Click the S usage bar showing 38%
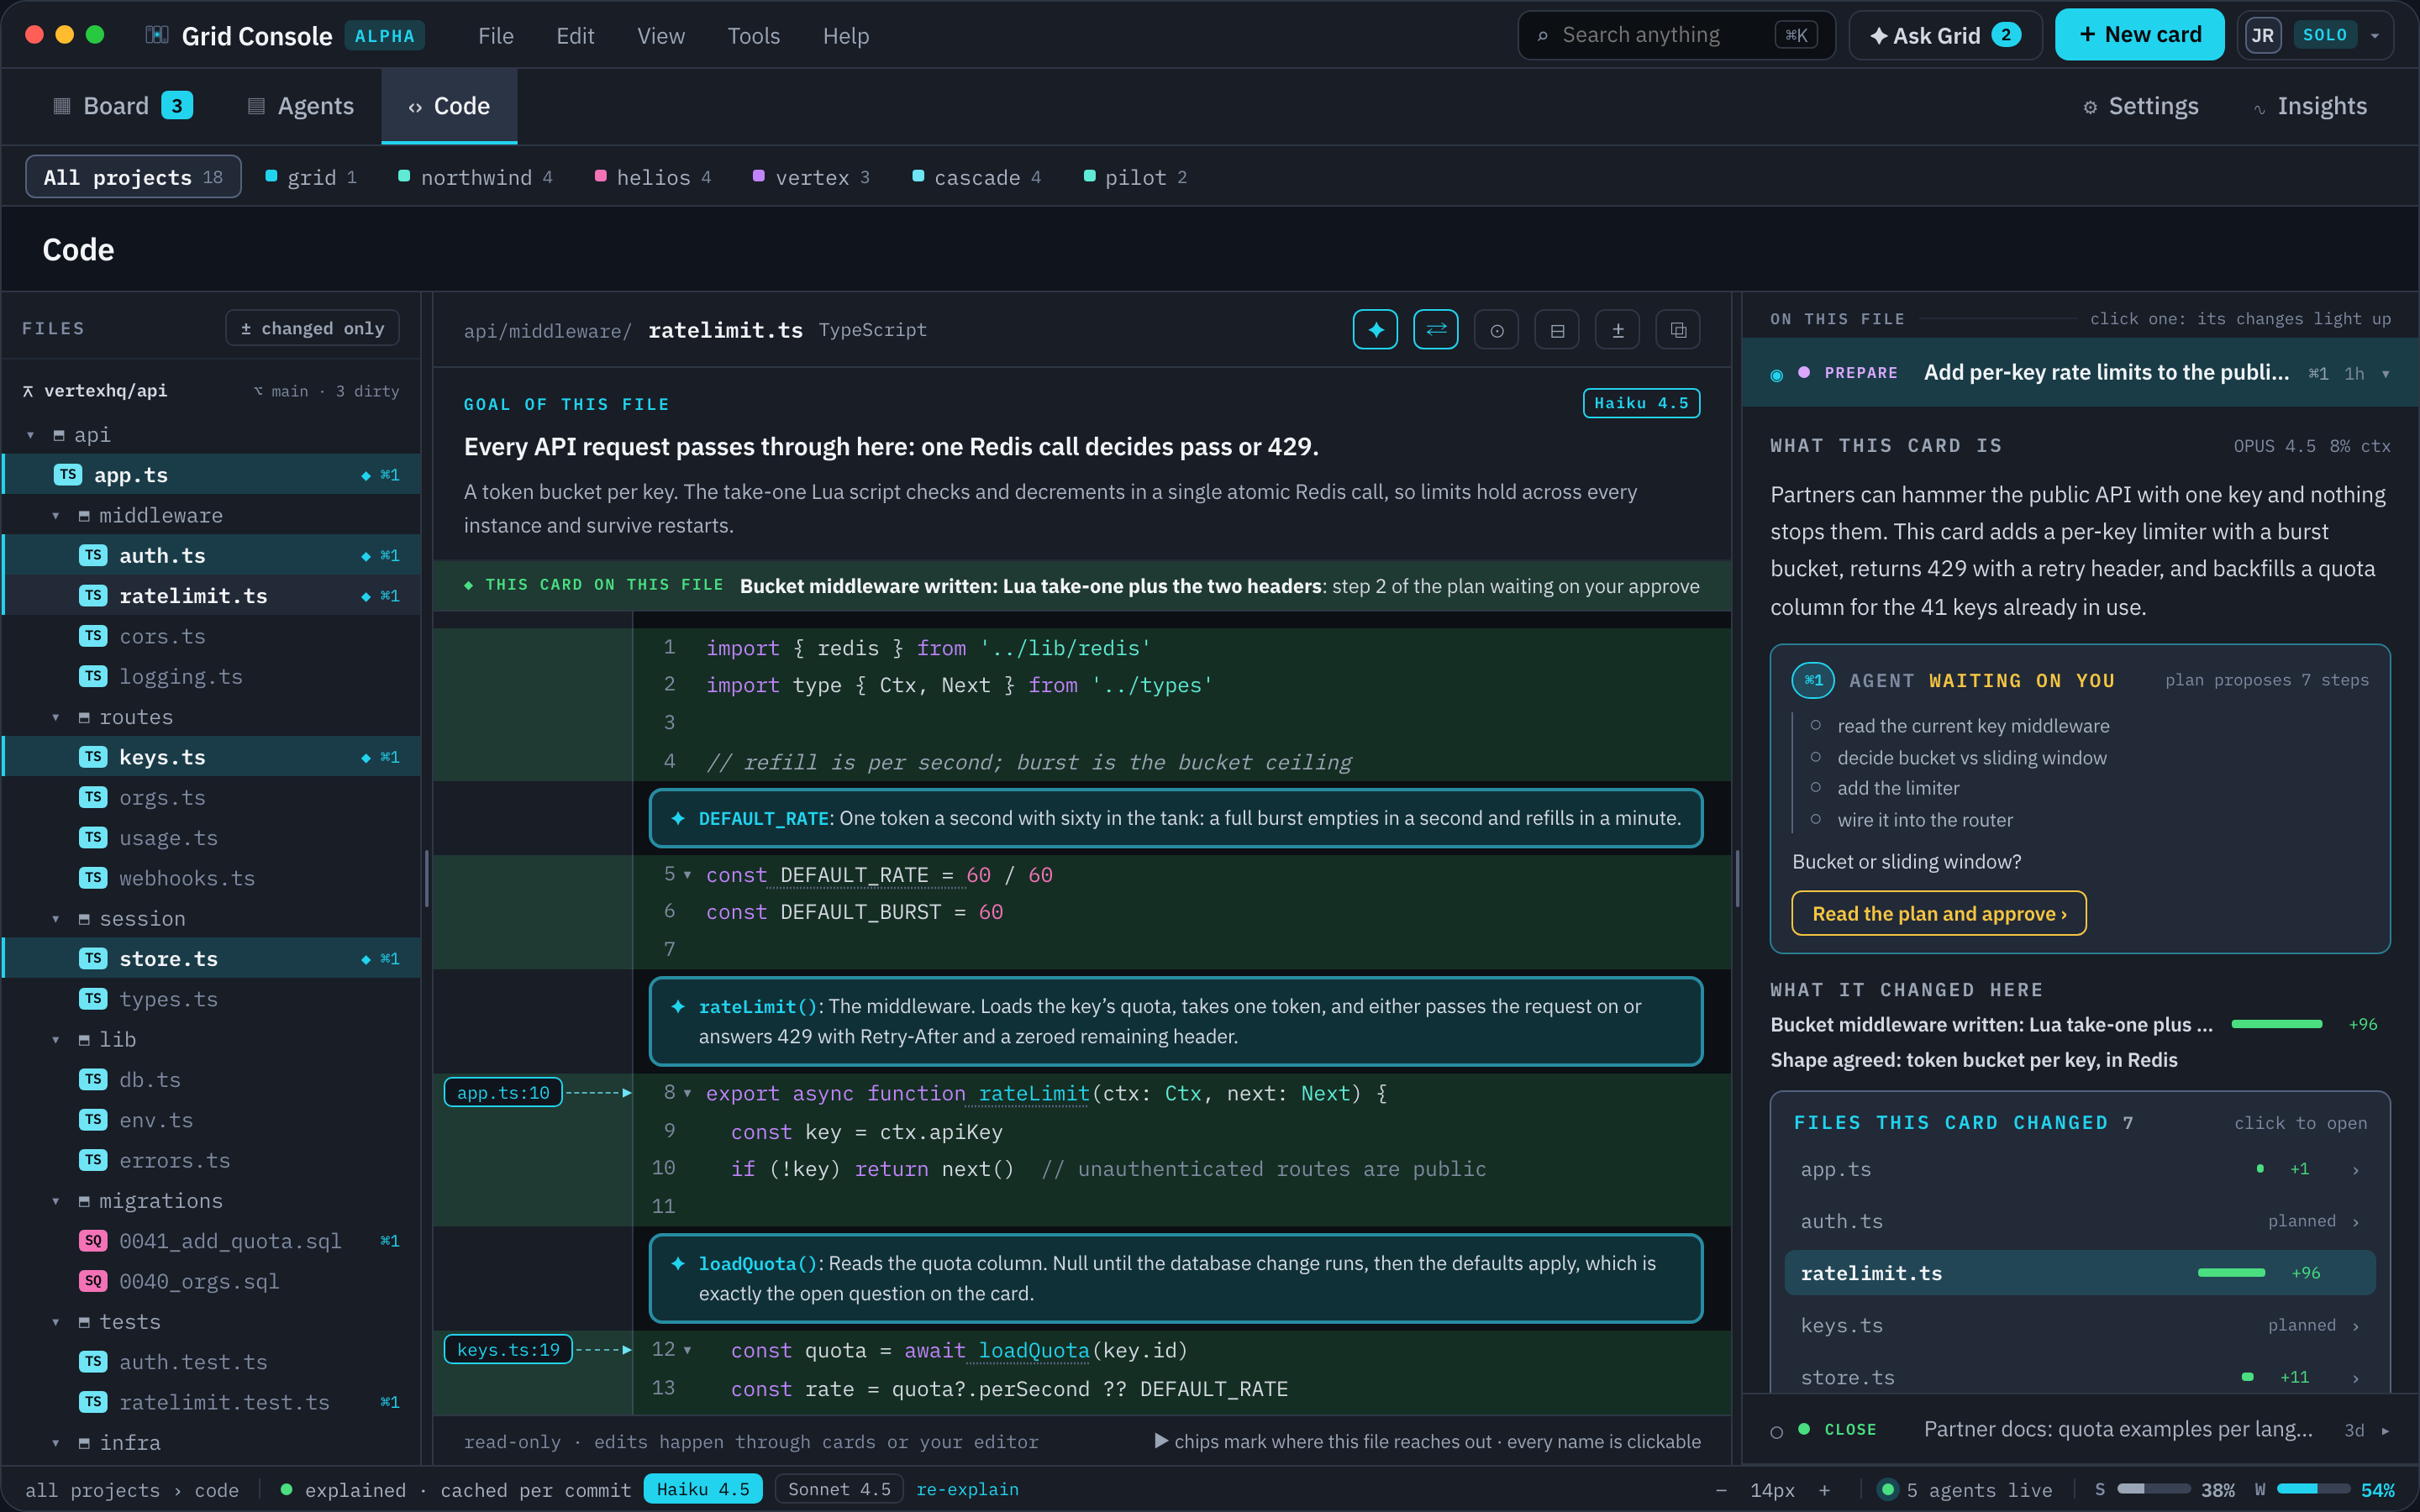 click(2154, 1489)
